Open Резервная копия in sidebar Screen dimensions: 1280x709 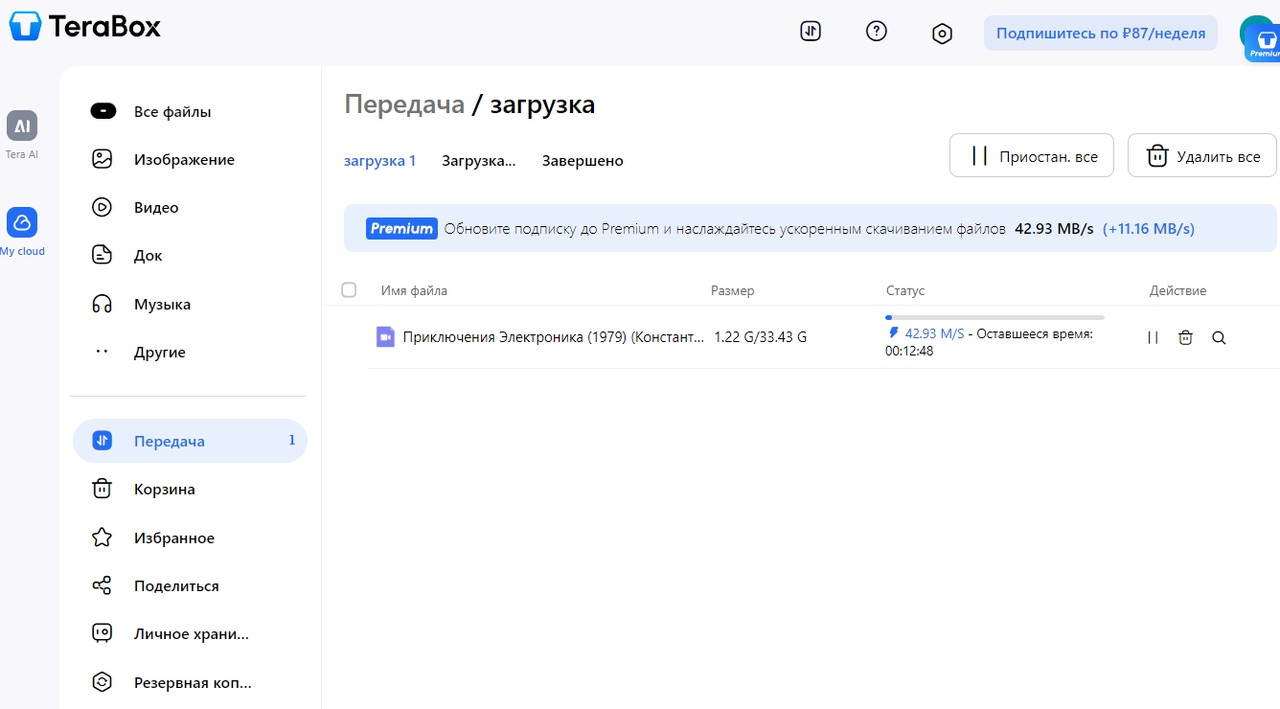[190, 683]
